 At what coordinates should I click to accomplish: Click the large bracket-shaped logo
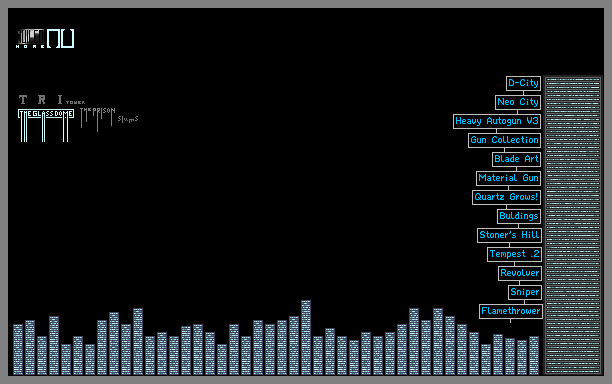coord(60,38)
